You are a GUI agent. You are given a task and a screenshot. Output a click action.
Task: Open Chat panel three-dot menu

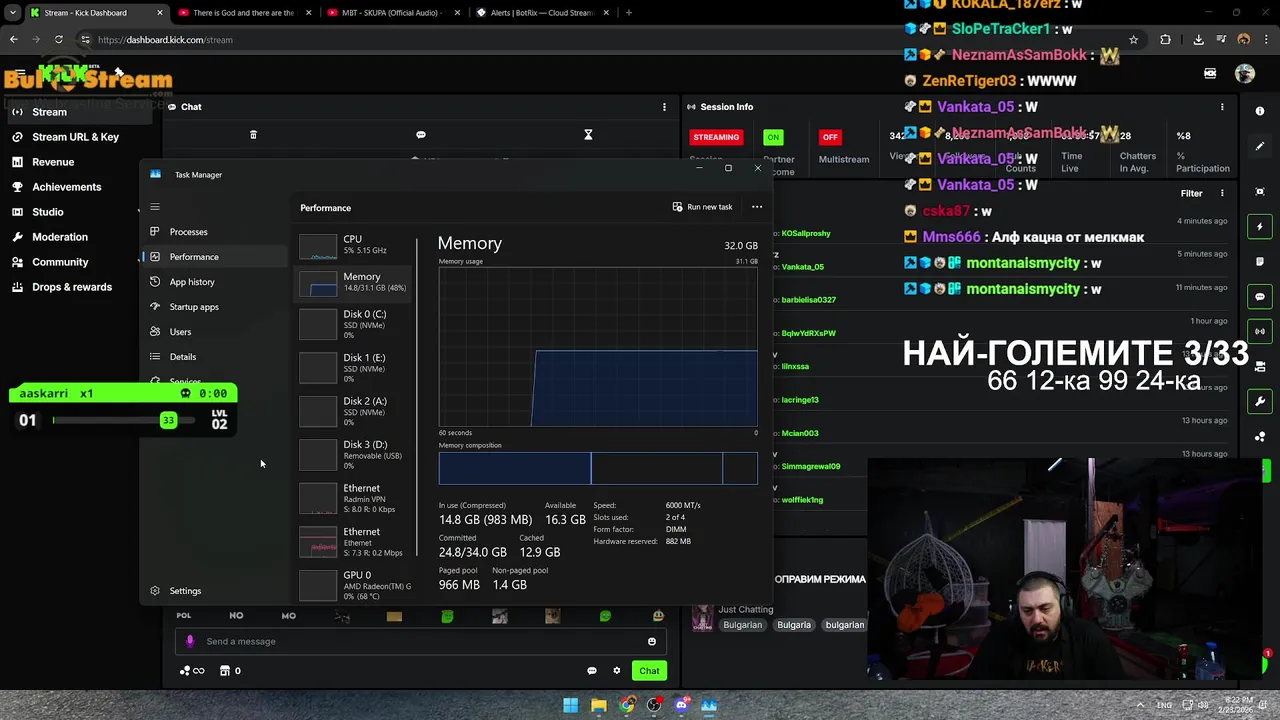[664, 107]
